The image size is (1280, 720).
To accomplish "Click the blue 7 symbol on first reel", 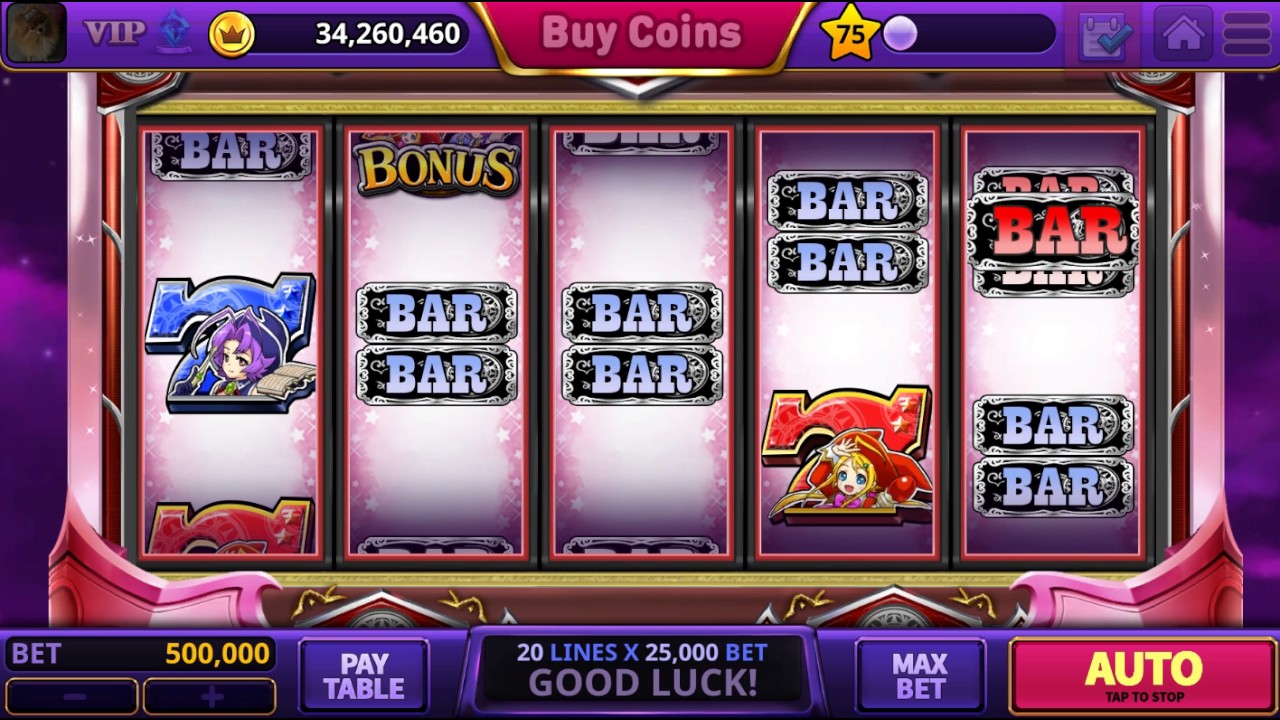I will pyautogui.click(x=231, y=343).
